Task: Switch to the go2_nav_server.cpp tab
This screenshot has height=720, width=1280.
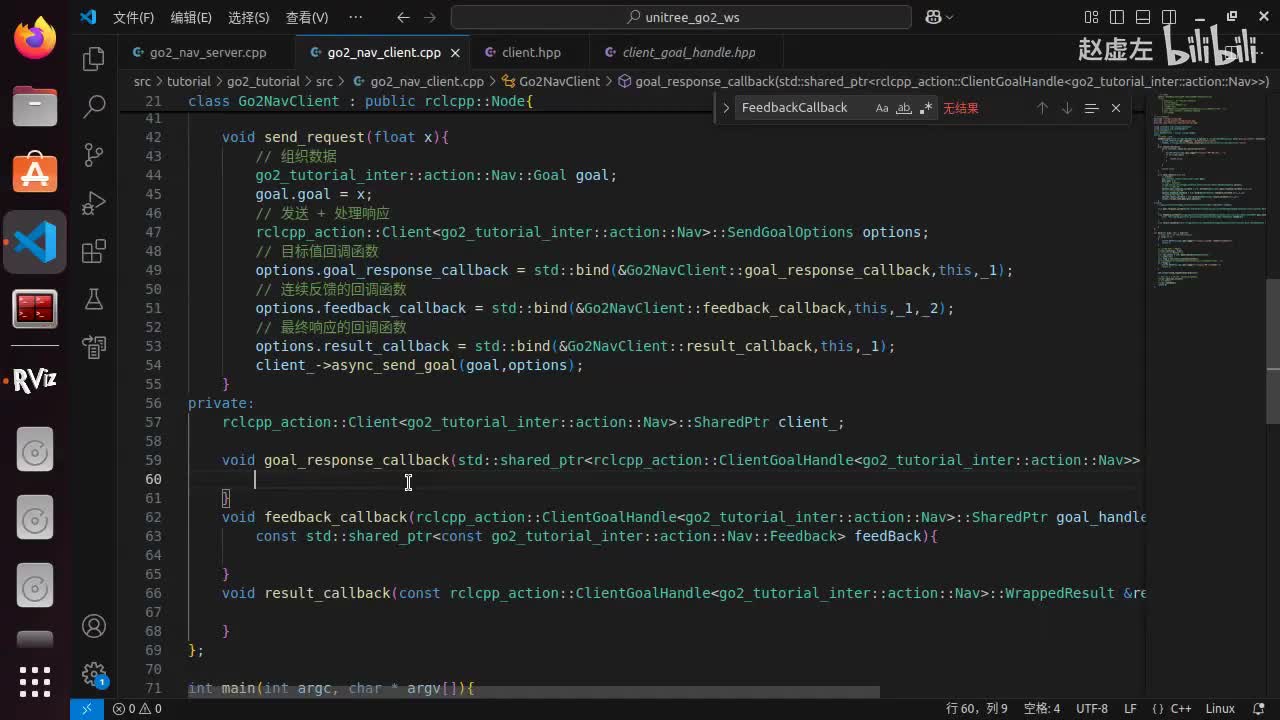Action: pos(208,52)
